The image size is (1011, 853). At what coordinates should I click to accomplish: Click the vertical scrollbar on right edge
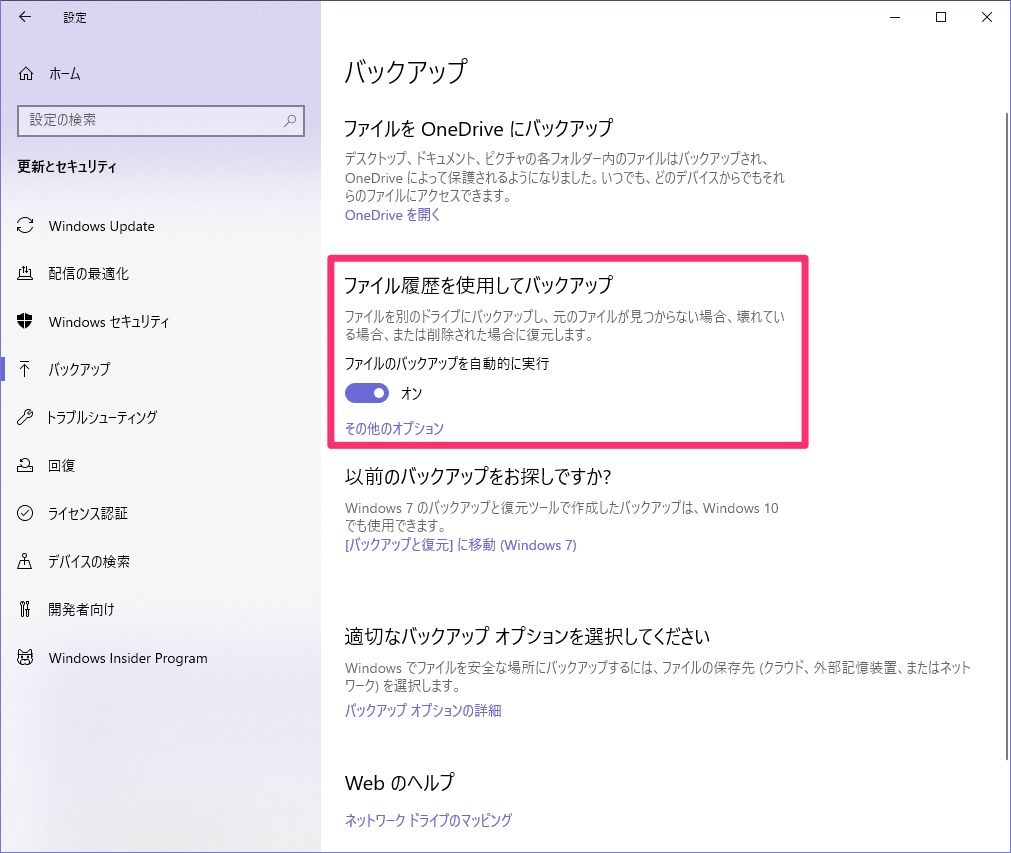coord(1007,436)
